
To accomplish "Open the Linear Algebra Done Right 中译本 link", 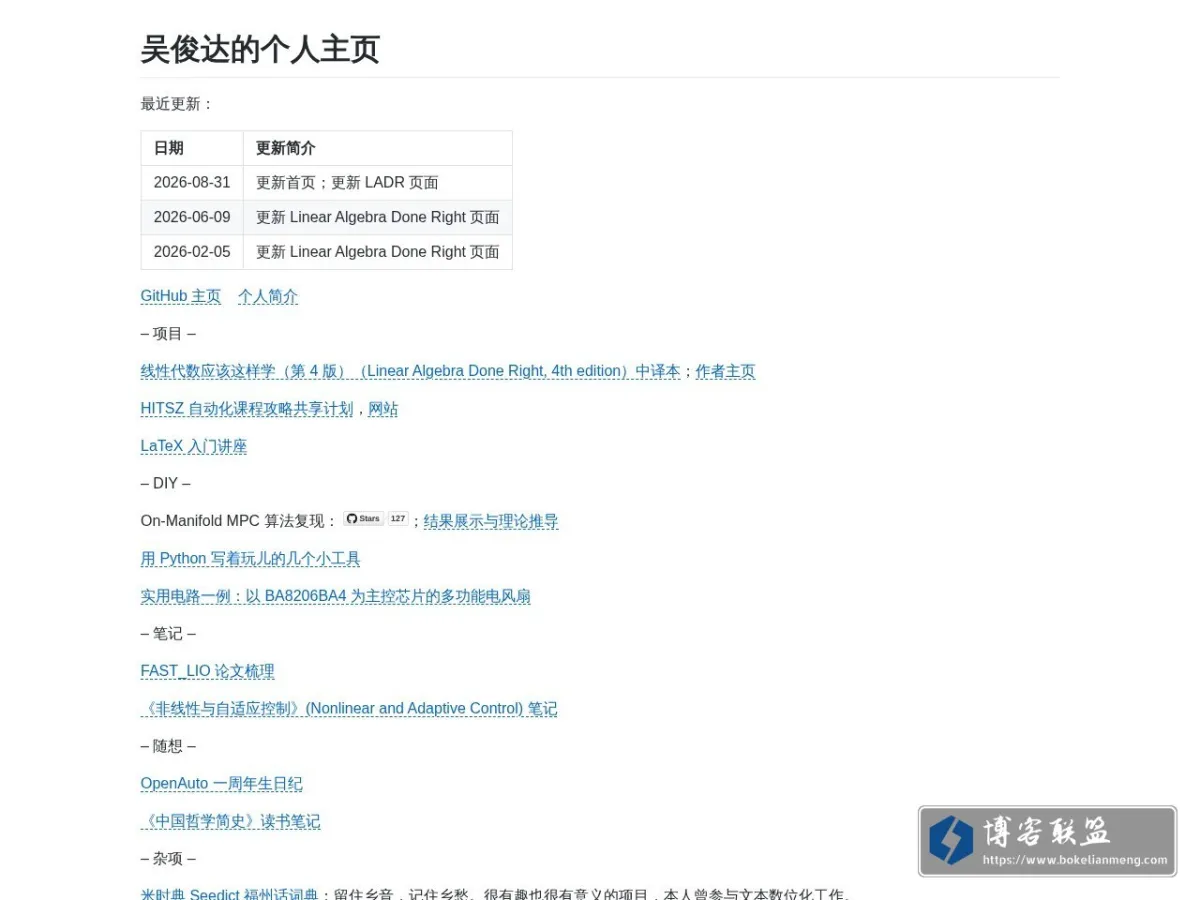I will [x=410, y=371].
